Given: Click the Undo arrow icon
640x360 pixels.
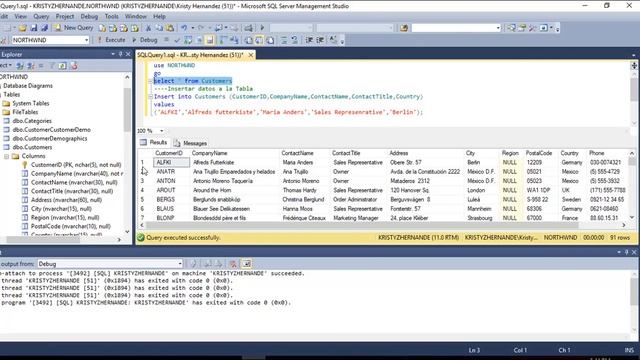Looking at the screenshot, I should click(184, 28).
